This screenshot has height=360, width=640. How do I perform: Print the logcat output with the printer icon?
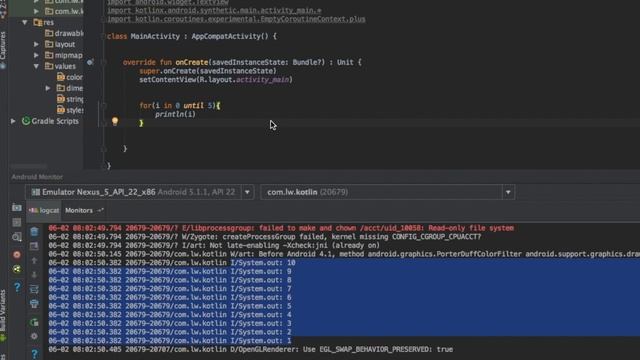(x=34, y=304)
